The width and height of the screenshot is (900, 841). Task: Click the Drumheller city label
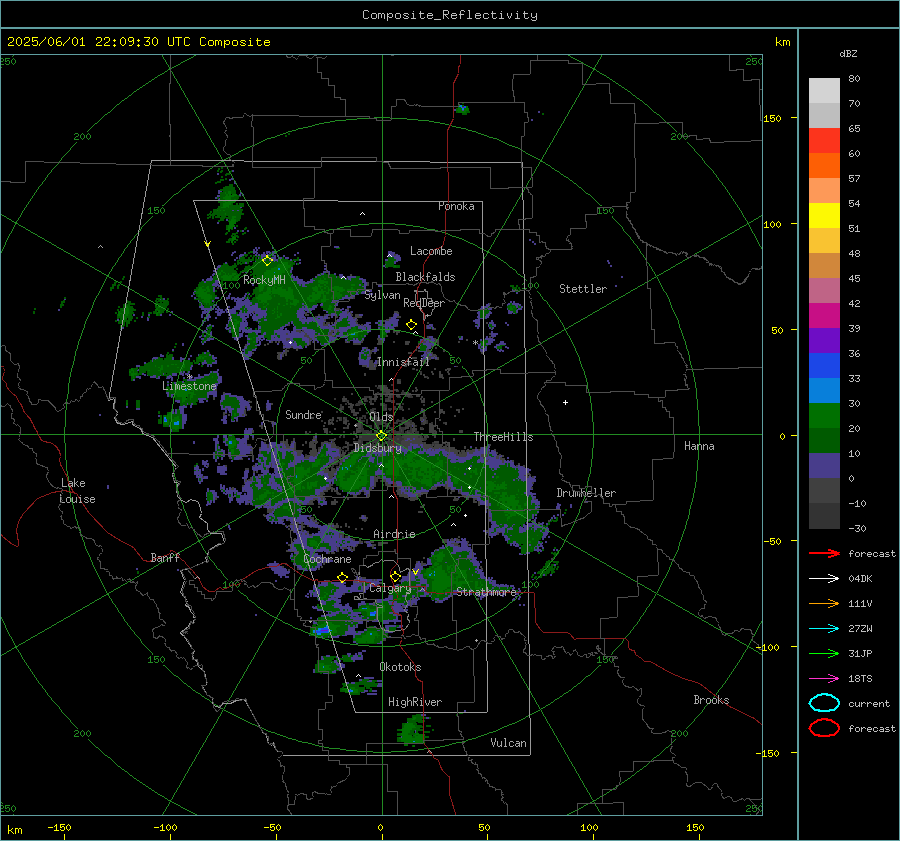click(x=586, y=493)
